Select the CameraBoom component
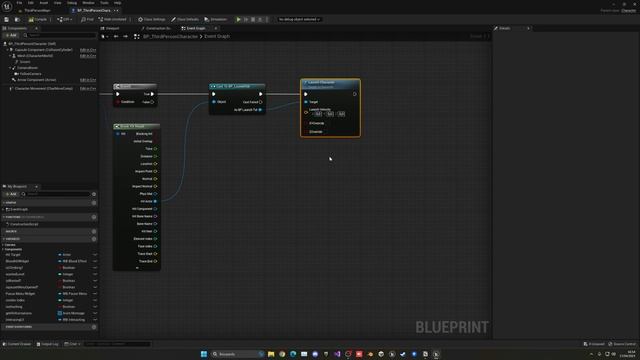The width and height of the screenshot is (640, 360). [x=27, y=68]
